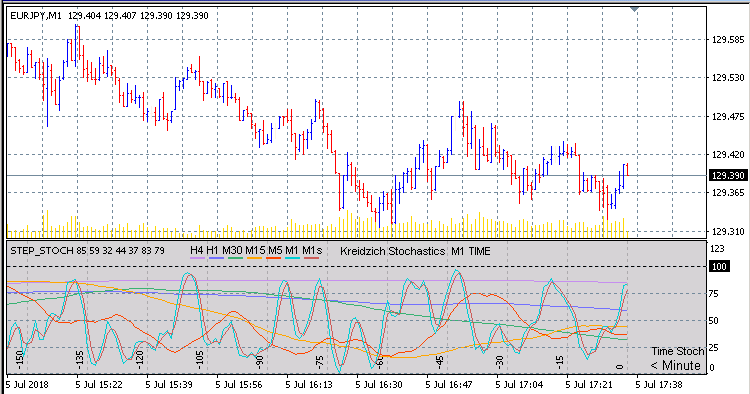
Task: Click the 5 Jul 17:38 time label
Action: [659, 384]
